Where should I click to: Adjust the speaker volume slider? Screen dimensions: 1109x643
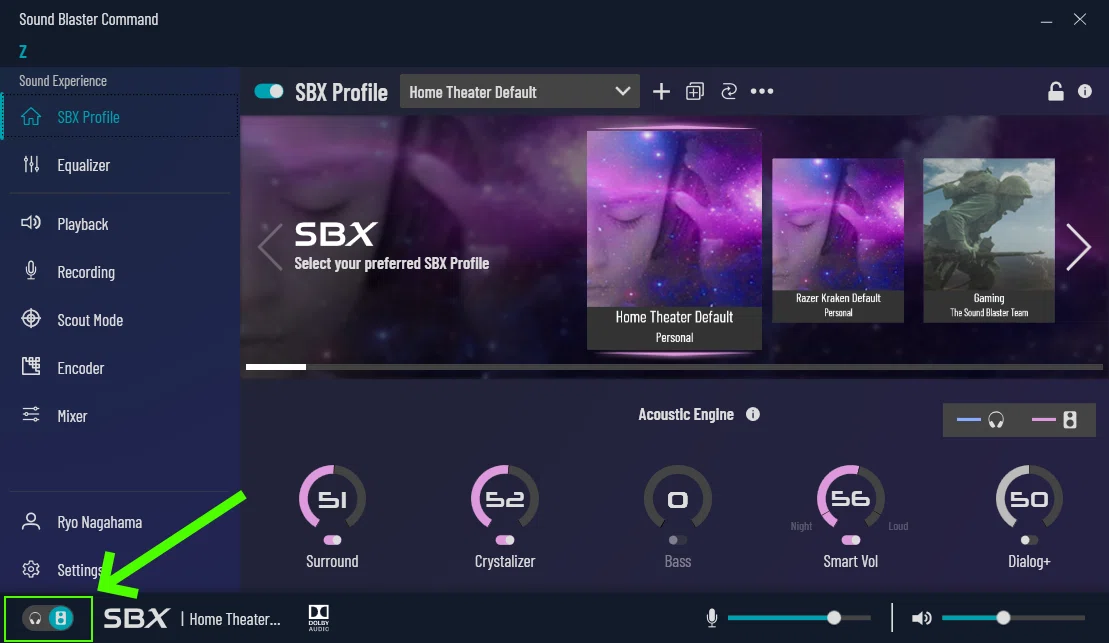[1013, 618]
